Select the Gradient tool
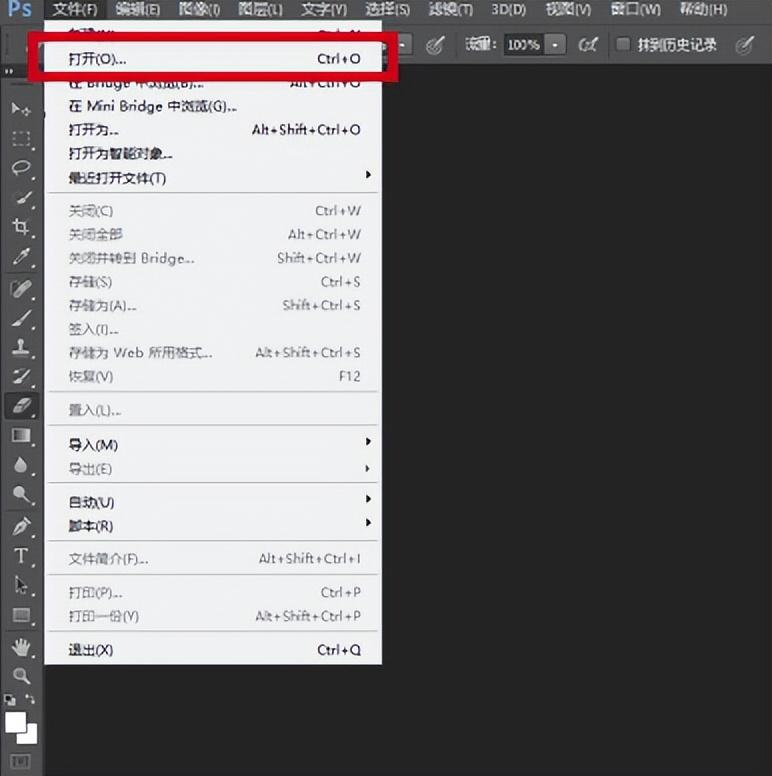 [x=21, y=436]
